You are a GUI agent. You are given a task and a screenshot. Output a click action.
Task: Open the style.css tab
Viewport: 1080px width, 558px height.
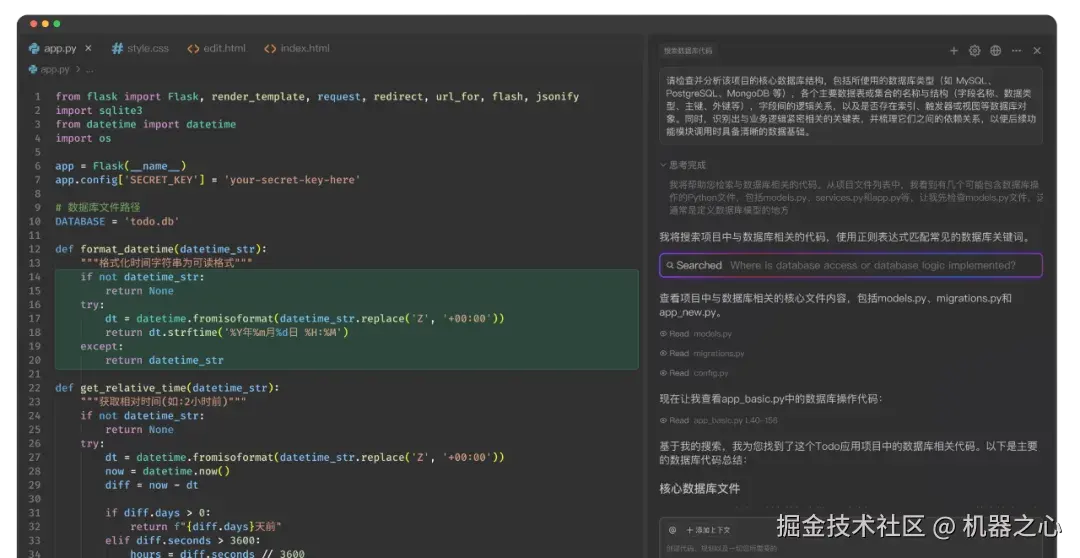tap(141, 48)
